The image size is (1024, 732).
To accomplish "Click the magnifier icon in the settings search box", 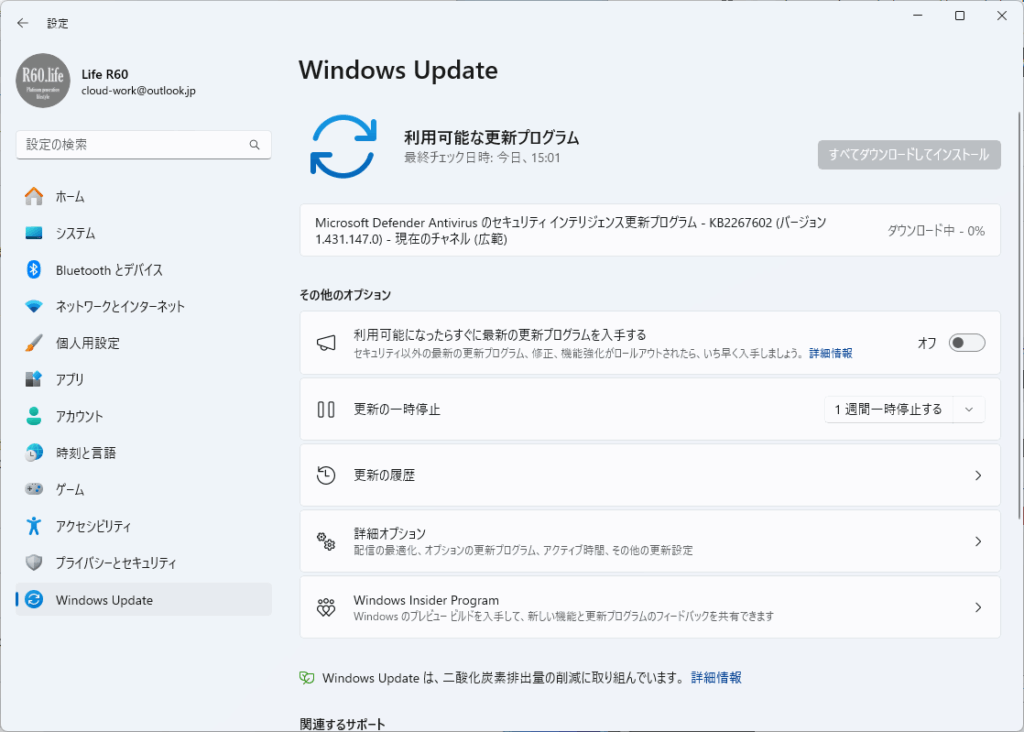I will point(255,145).
